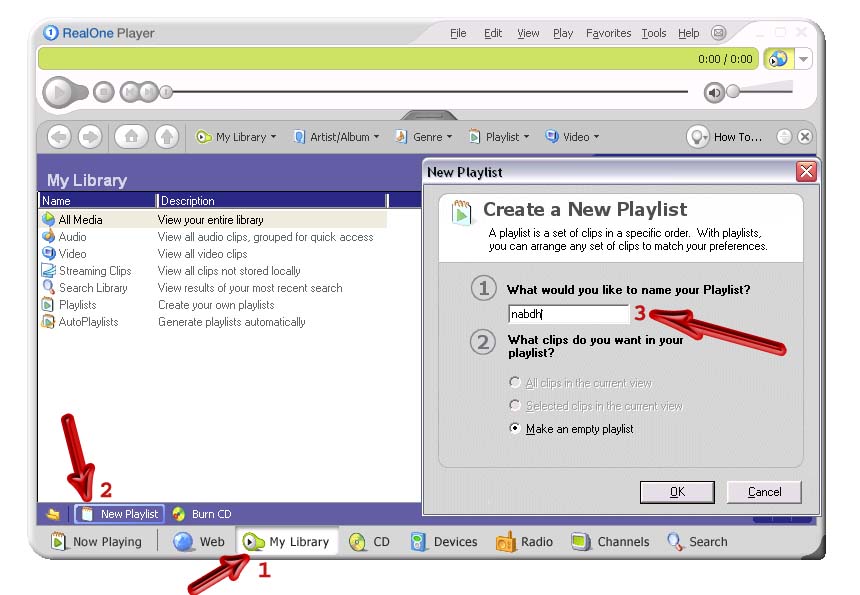Click the RealOne Player logo icon

pos(50,33)
